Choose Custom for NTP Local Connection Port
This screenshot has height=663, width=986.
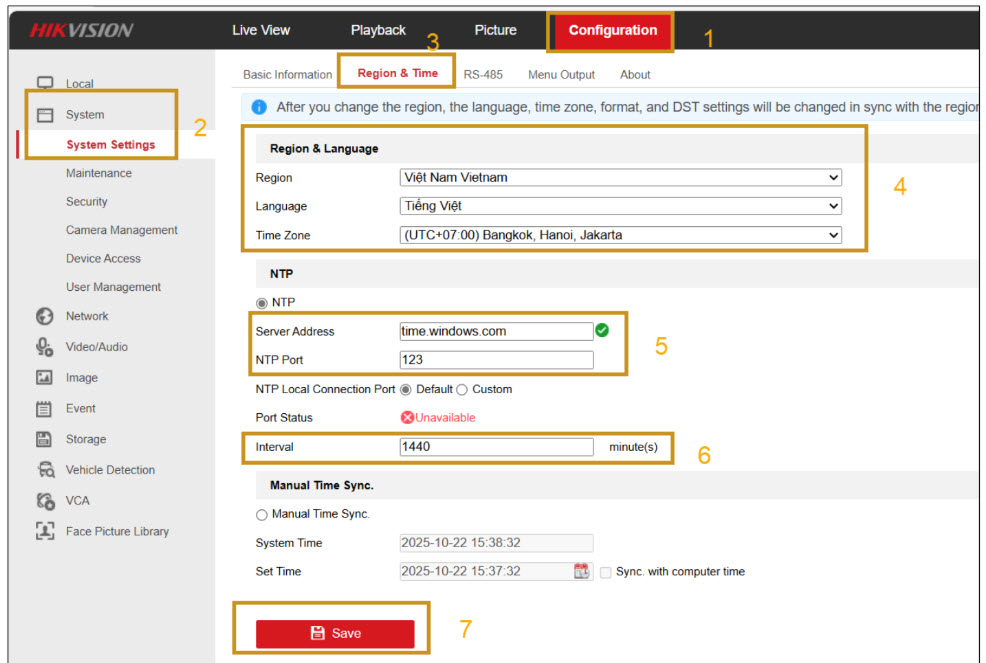[462, 389]
